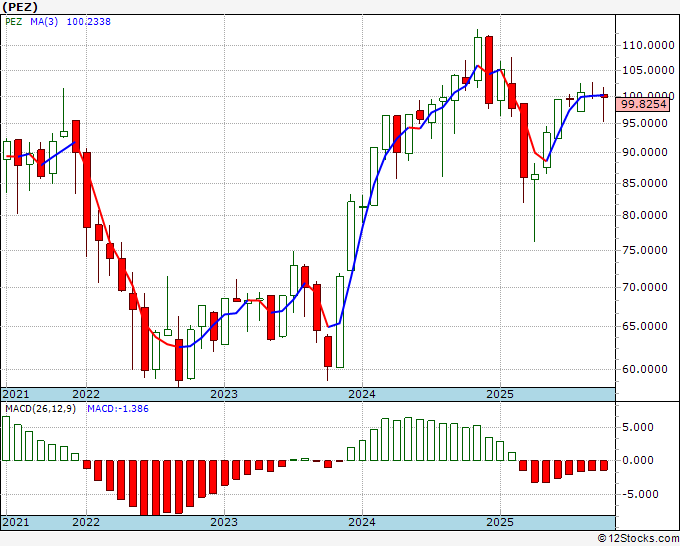Click the 99.8254 current price tag
Viewport: 680px width, 546px height.
(644, 105)
